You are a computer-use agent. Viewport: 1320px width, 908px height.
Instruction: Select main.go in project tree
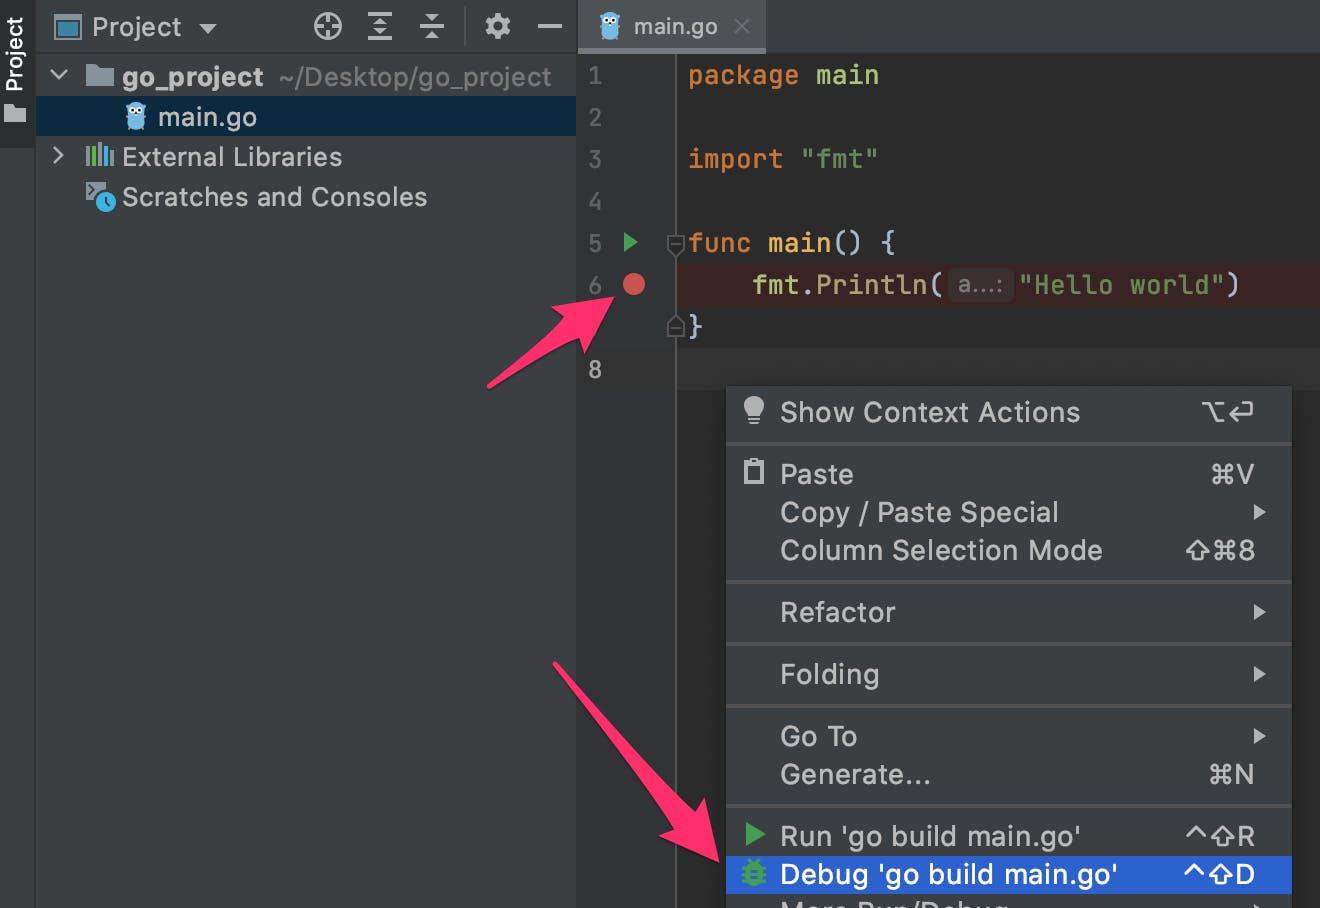point(305,117)
